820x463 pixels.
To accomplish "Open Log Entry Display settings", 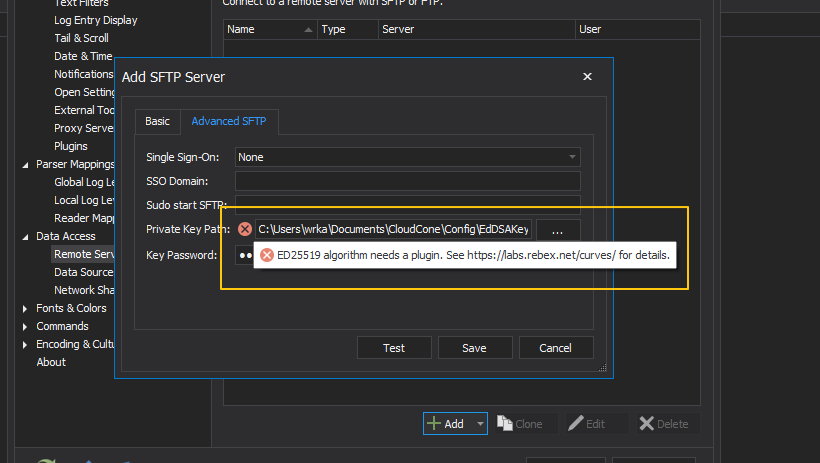I will click(96, 20).
